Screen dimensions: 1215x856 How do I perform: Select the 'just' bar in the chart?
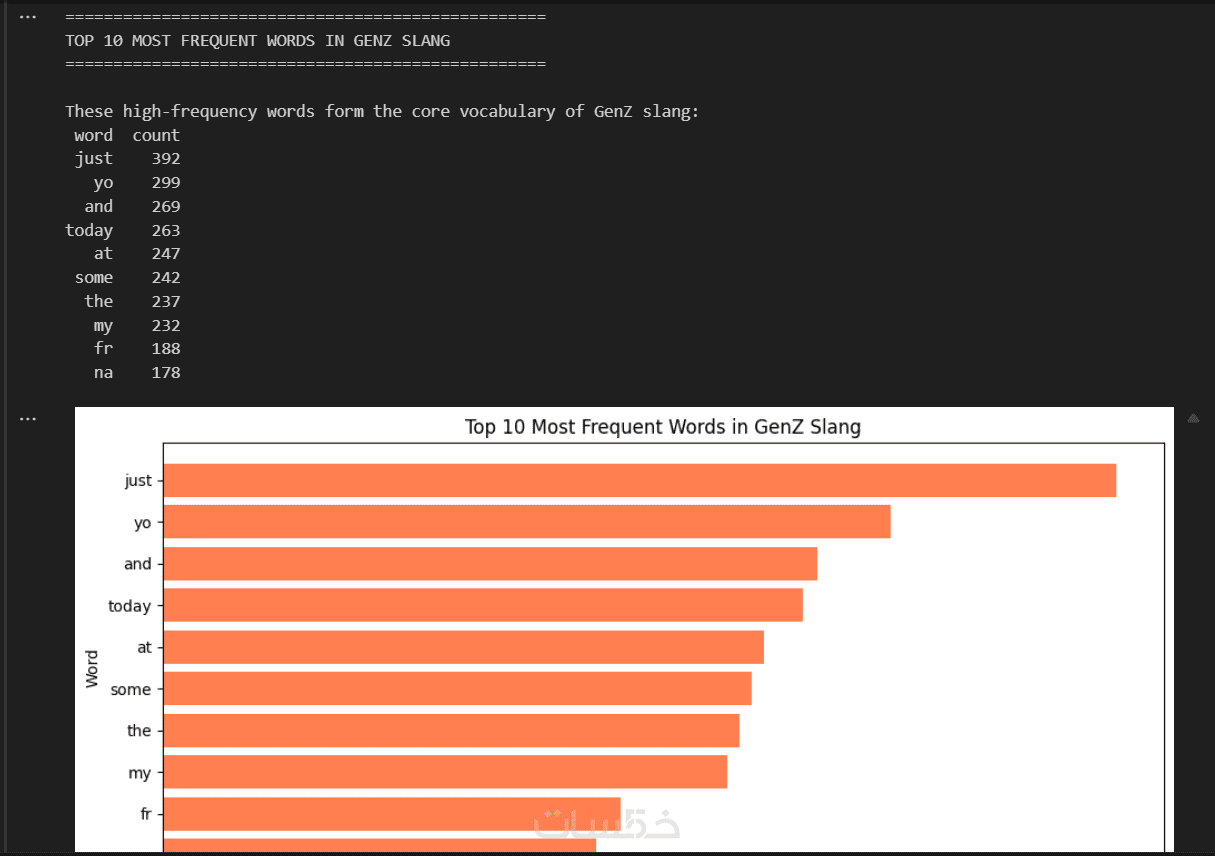point(639,480)
